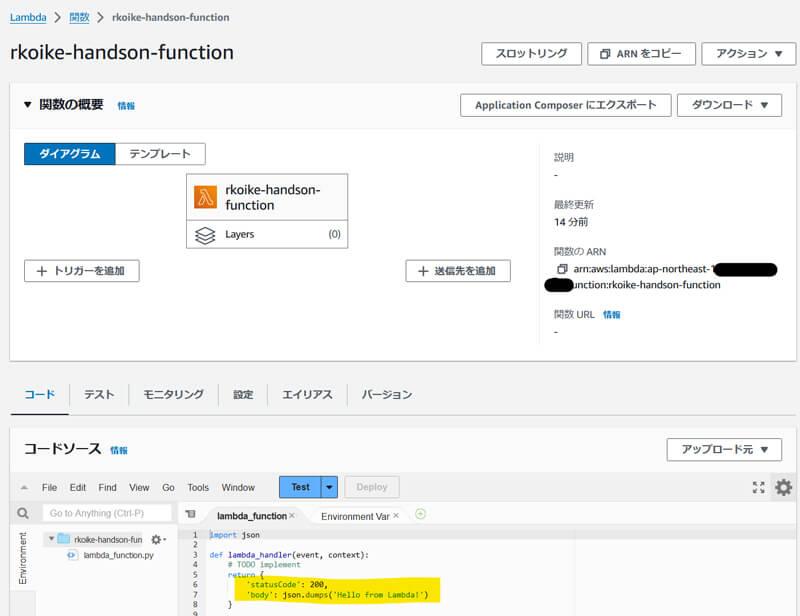Open the 情報 link beside 関数の概要

pos(126,106)
